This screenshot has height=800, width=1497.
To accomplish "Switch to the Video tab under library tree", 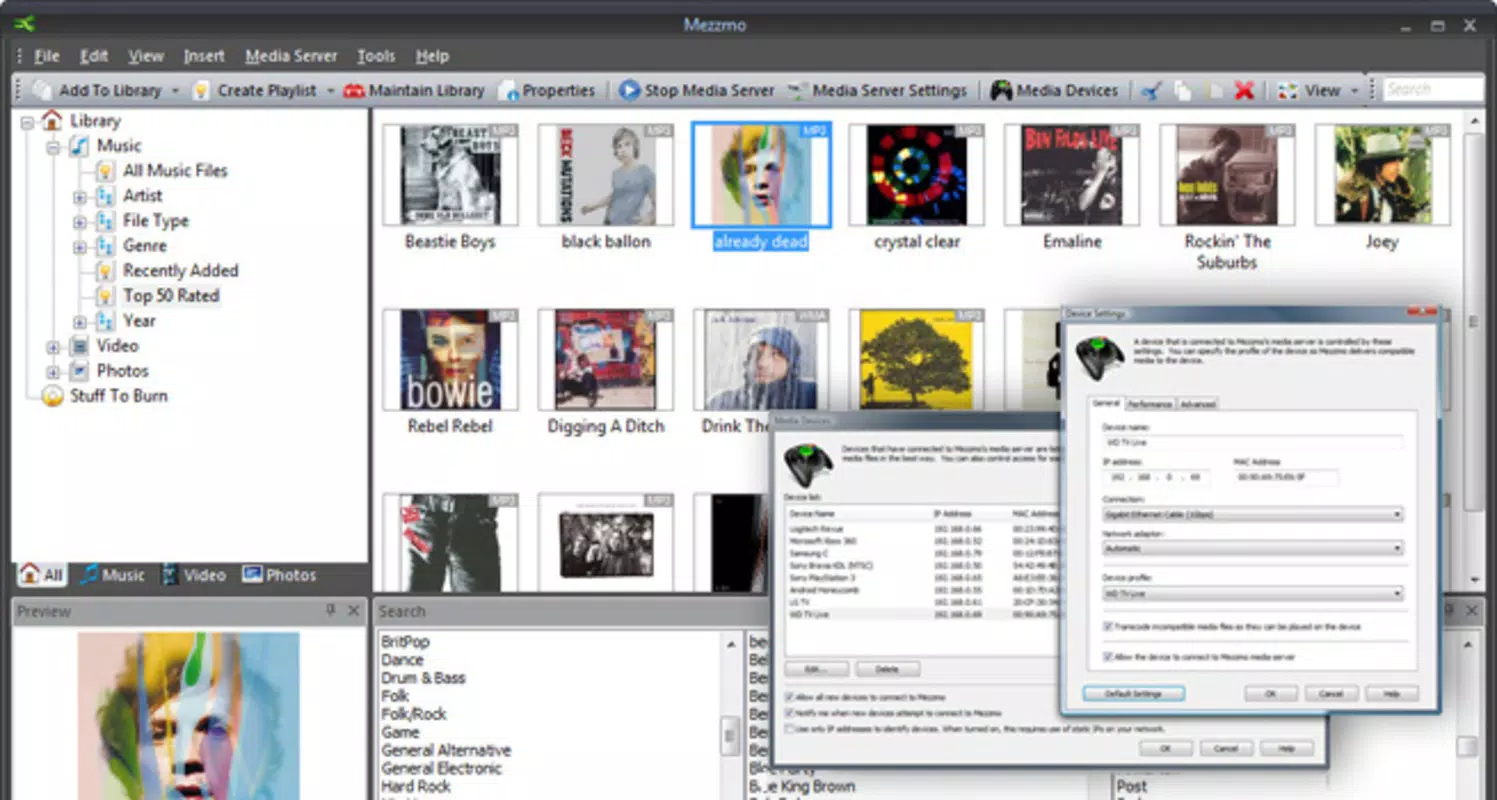I will point(194,575).
